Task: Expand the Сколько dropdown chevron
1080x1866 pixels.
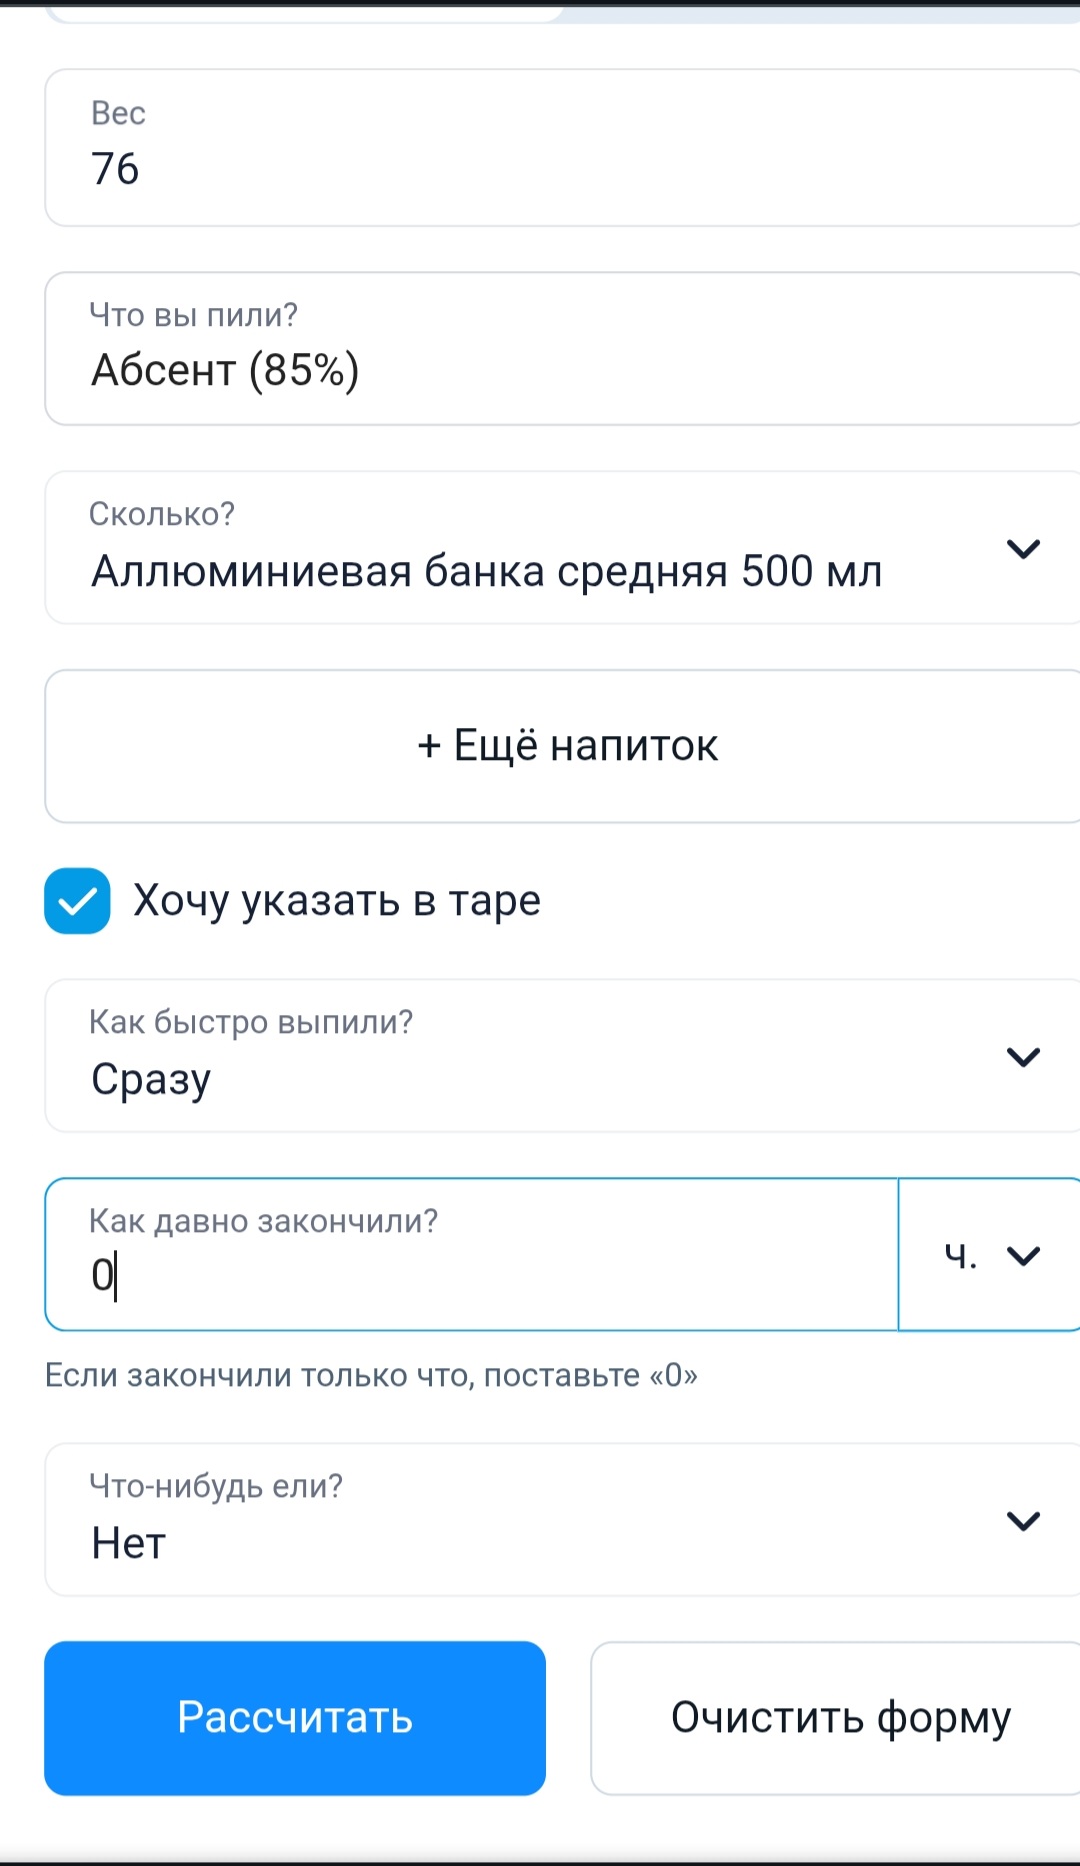Action: coord(1023,549)
